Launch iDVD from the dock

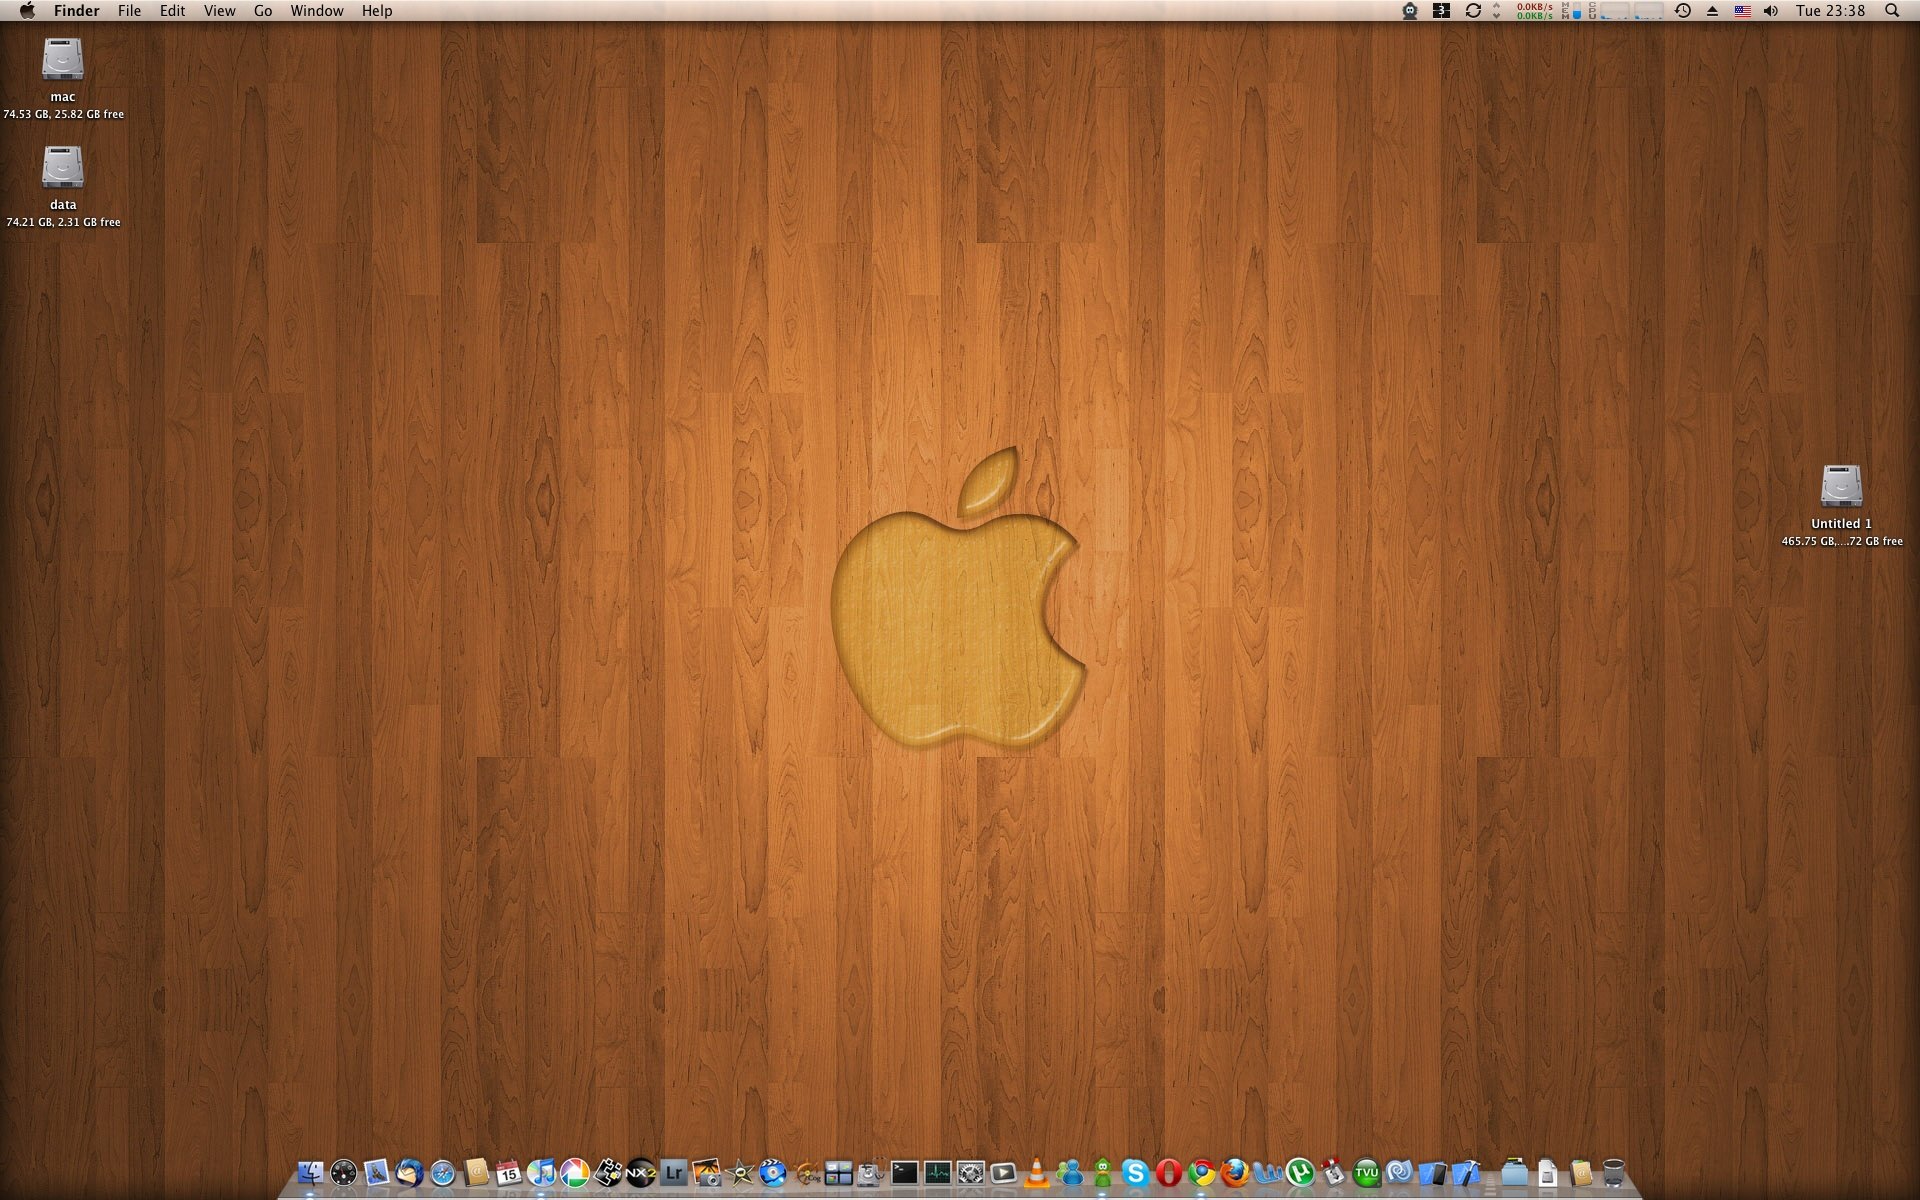772,1172
